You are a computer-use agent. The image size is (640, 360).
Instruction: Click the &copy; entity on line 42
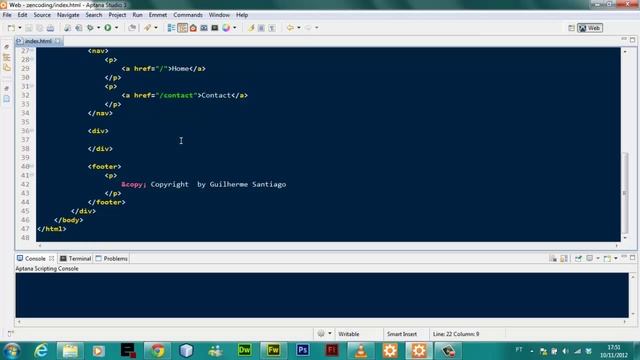pos(133,184)
